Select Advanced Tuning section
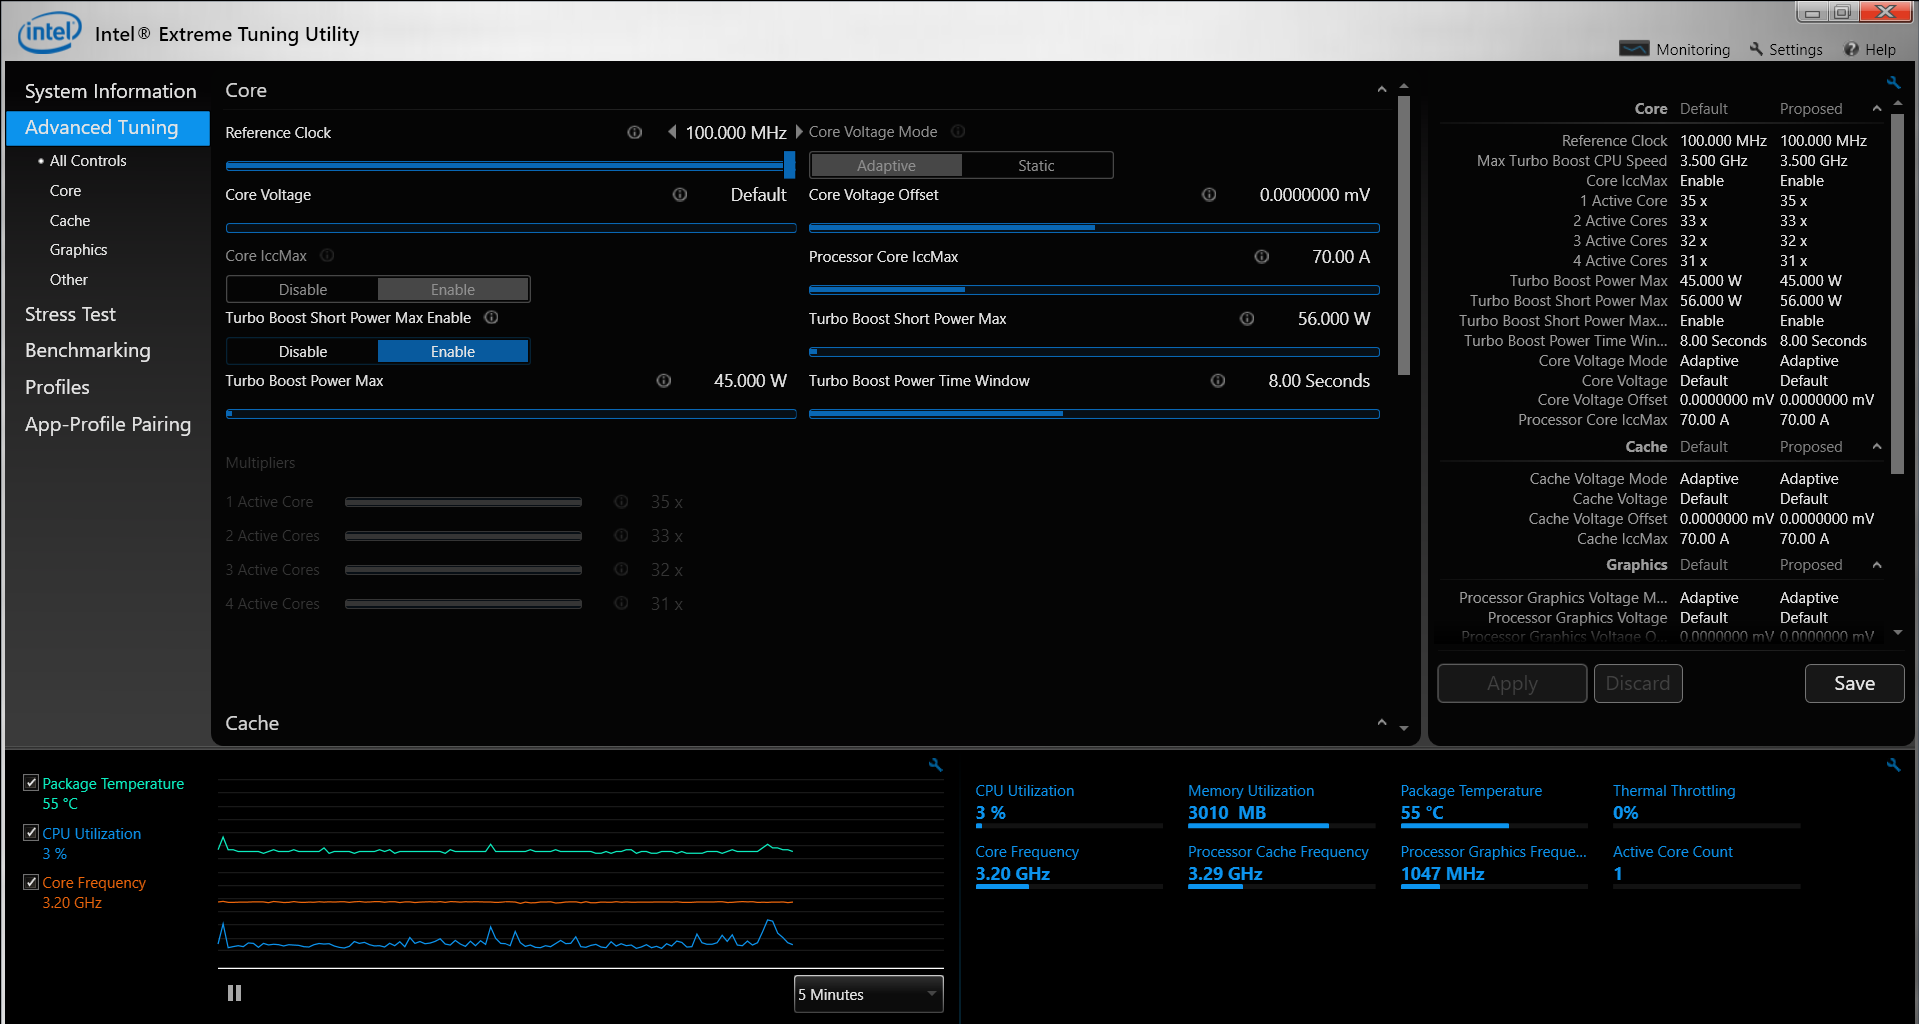The image size is (1919, 1024). click(x=108, y=127)
